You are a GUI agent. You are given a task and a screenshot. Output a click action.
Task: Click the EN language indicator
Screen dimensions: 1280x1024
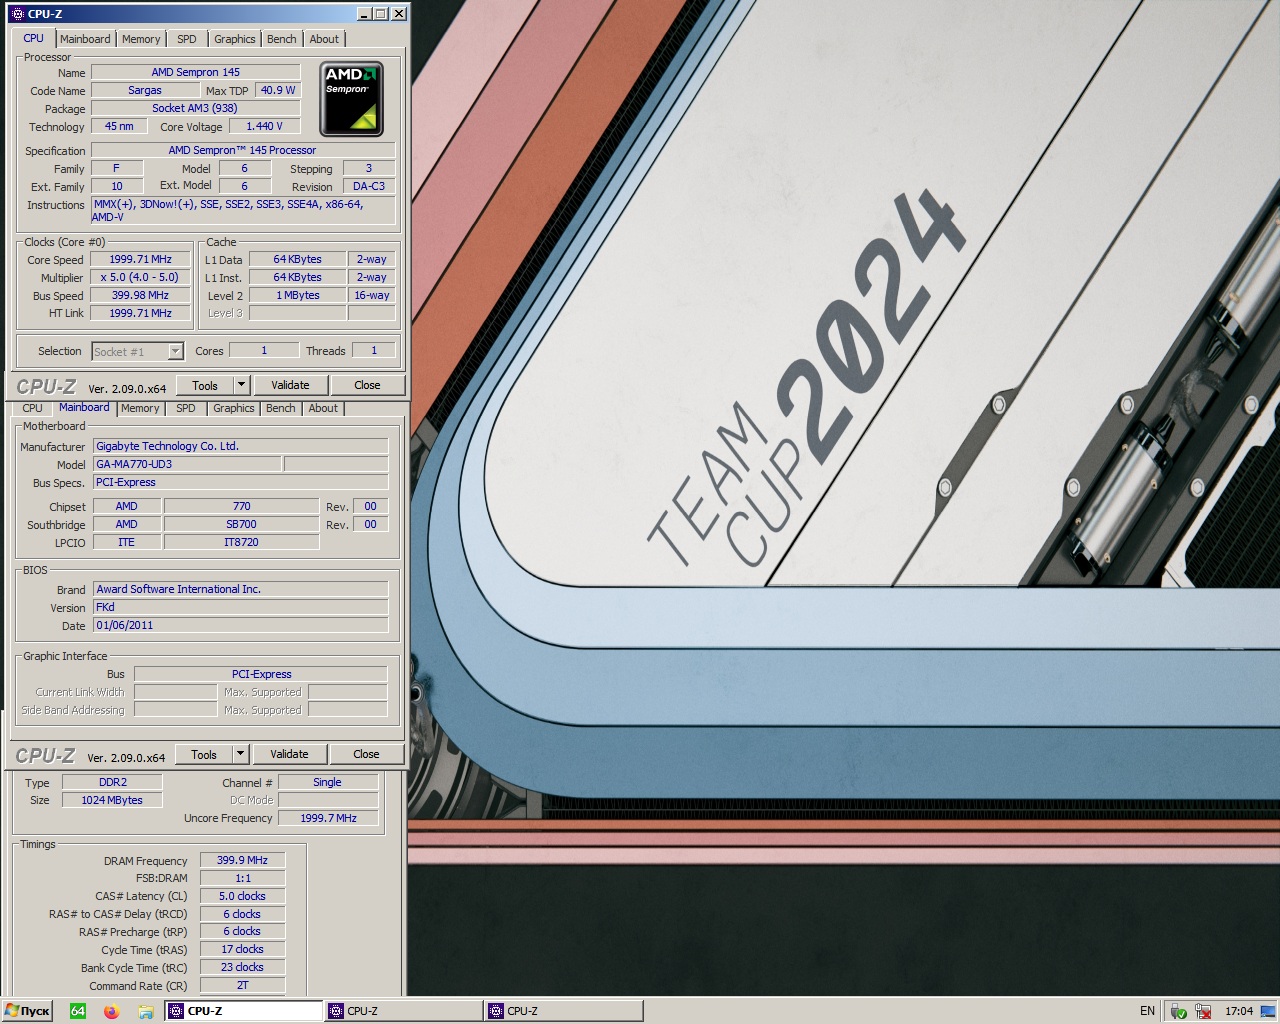coord(1147,1011)
